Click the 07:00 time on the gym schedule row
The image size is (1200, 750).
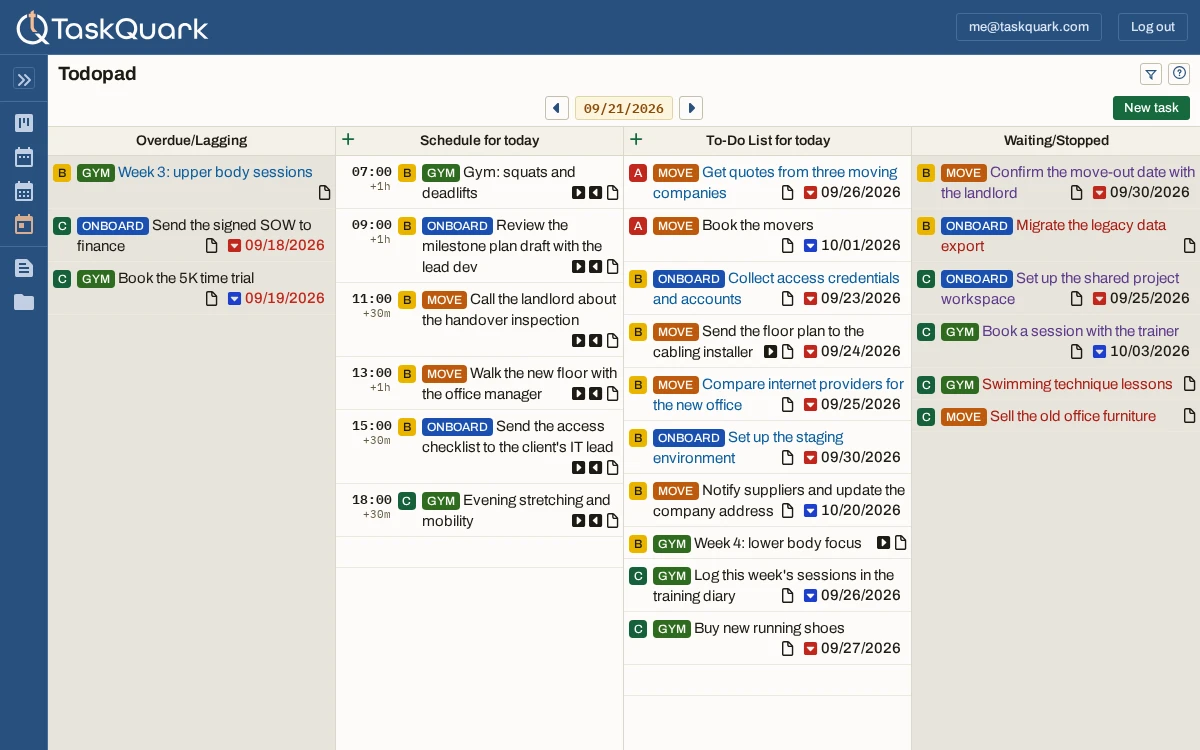[x=372, y=172]
